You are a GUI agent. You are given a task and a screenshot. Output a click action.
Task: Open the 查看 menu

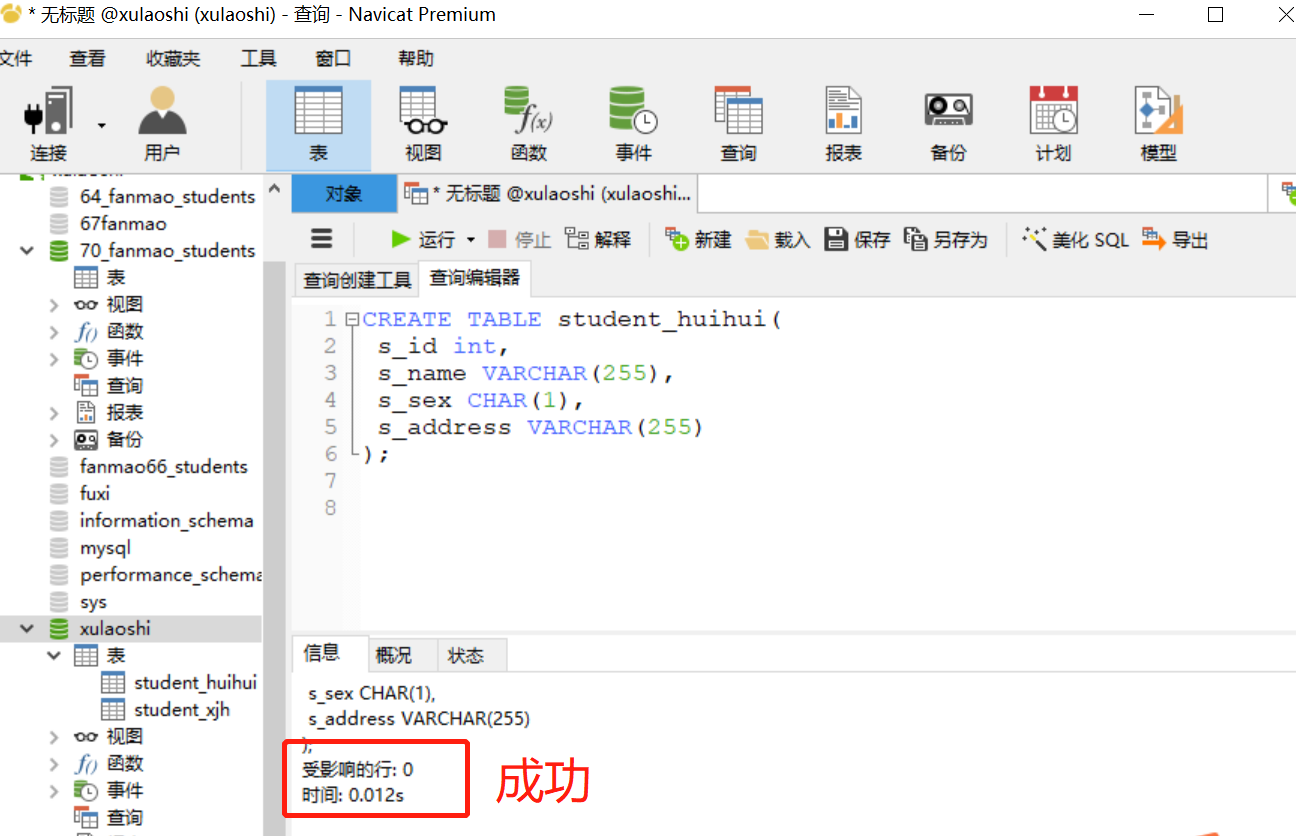87,59
